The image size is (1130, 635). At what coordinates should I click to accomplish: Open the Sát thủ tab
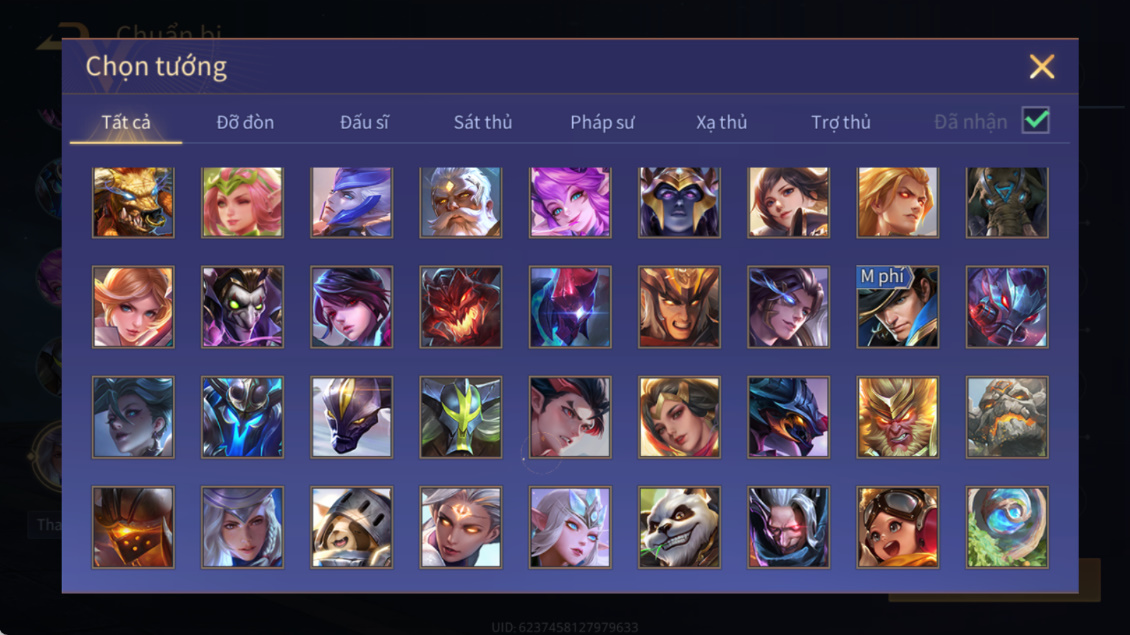pos(483,123)
